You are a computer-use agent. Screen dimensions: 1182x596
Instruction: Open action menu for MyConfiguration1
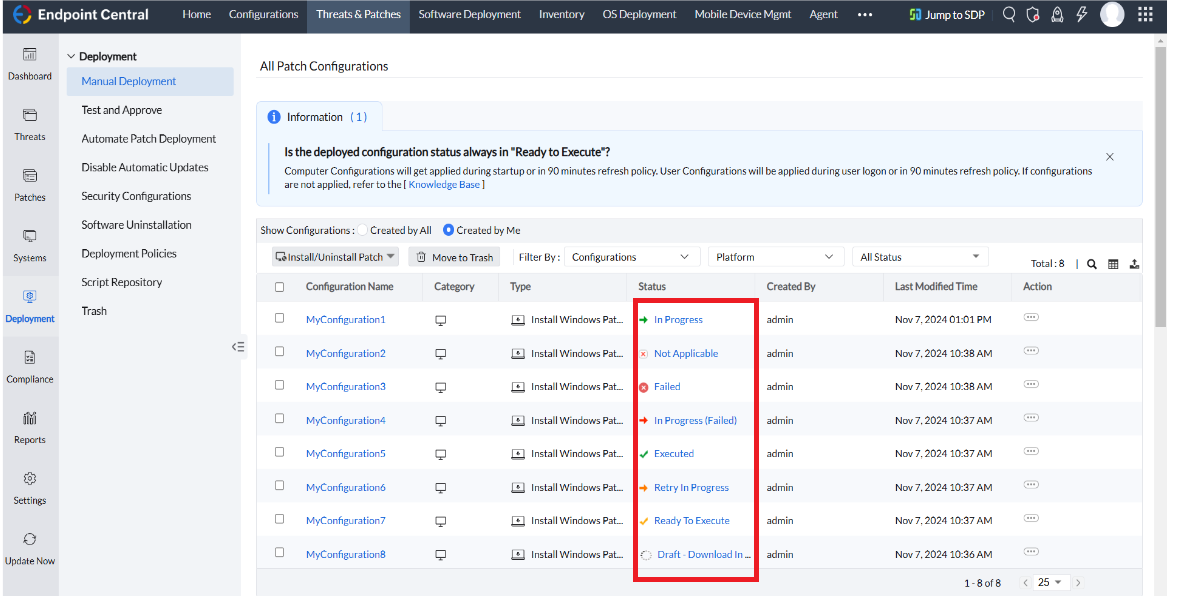[x=1030, y=317]
